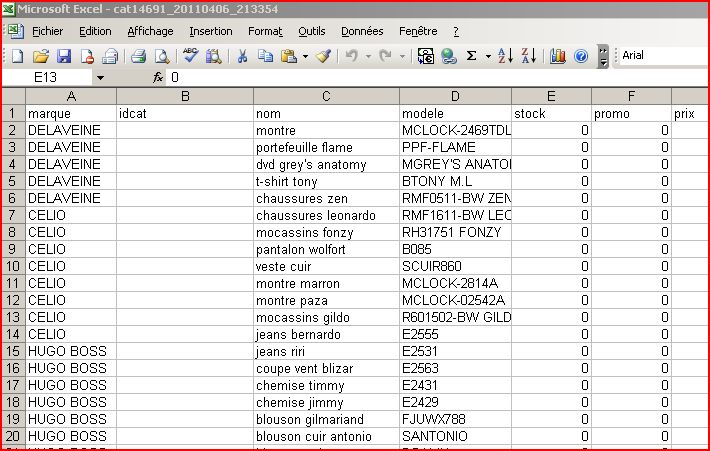Click the Permission icon in toolbar
The image size is (710, 451).
click(x=87, y=56)
